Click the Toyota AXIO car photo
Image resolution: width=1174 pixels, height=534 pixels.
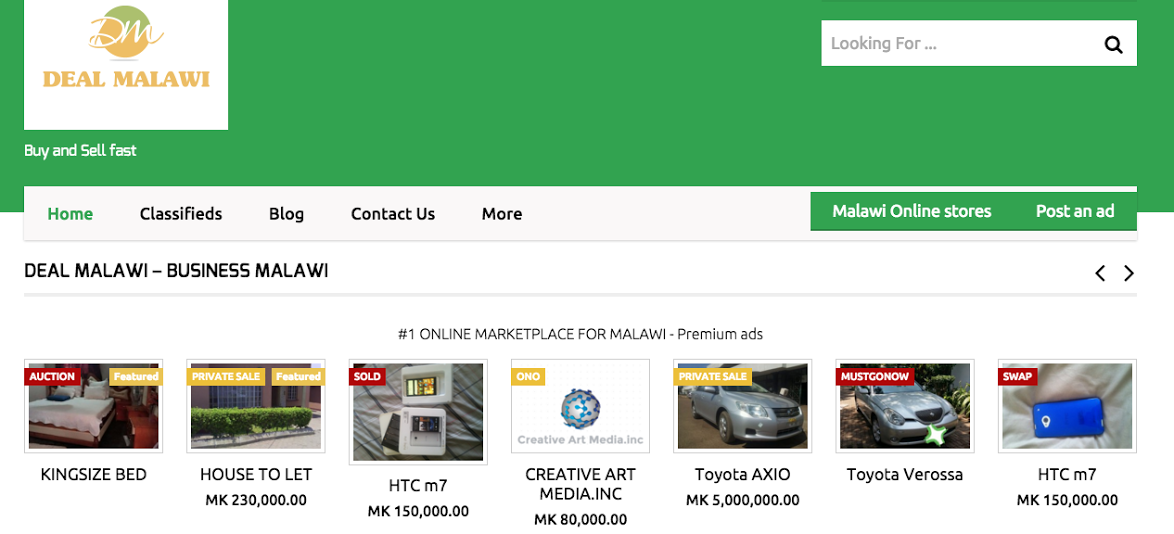coord(742,406)
